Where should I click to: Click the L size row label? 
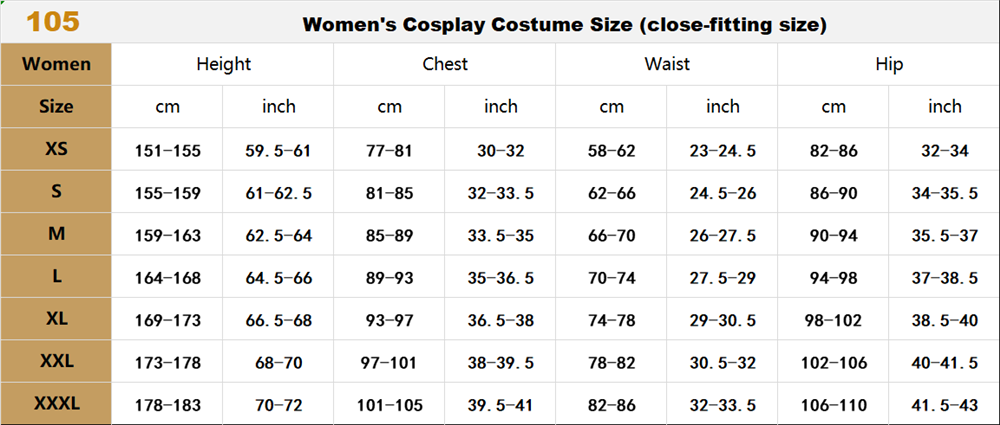click(x=56, y=276)
